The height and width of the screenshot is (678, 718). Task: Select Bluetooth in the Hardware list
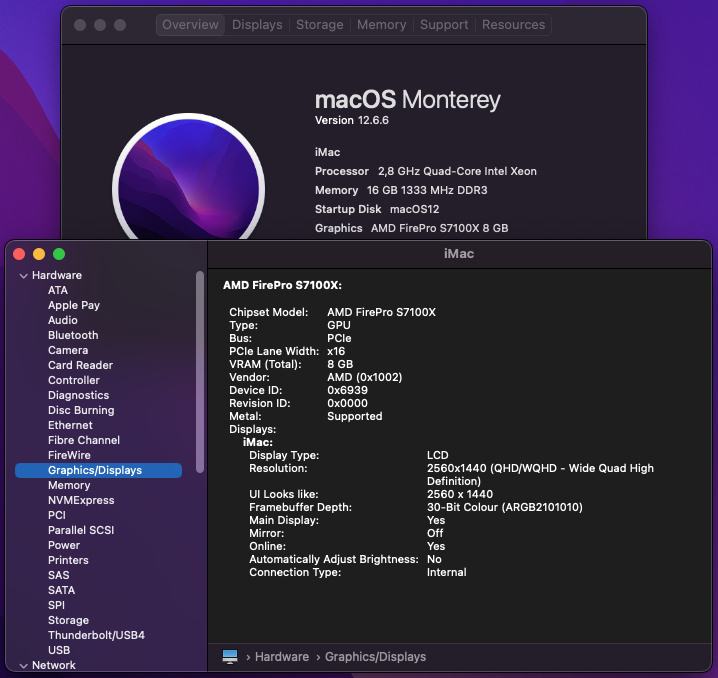pos(73,335)
